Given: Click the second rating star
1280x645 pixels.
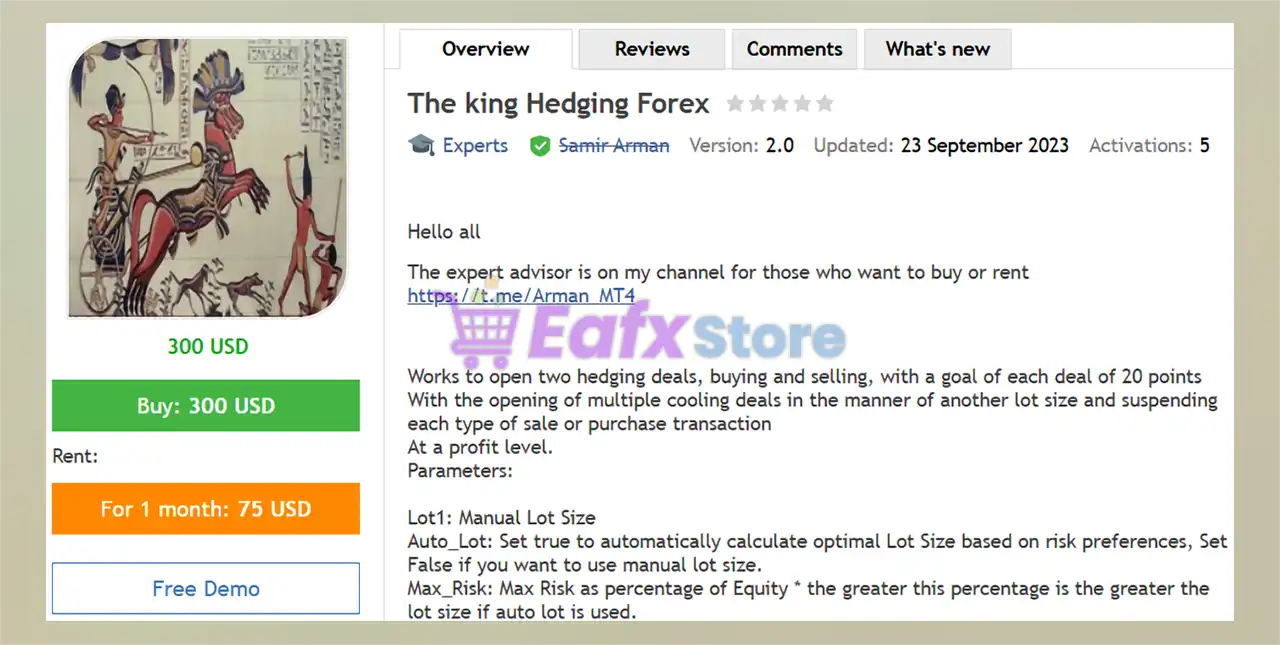Looking at the screenshot, I should point(757,103).
